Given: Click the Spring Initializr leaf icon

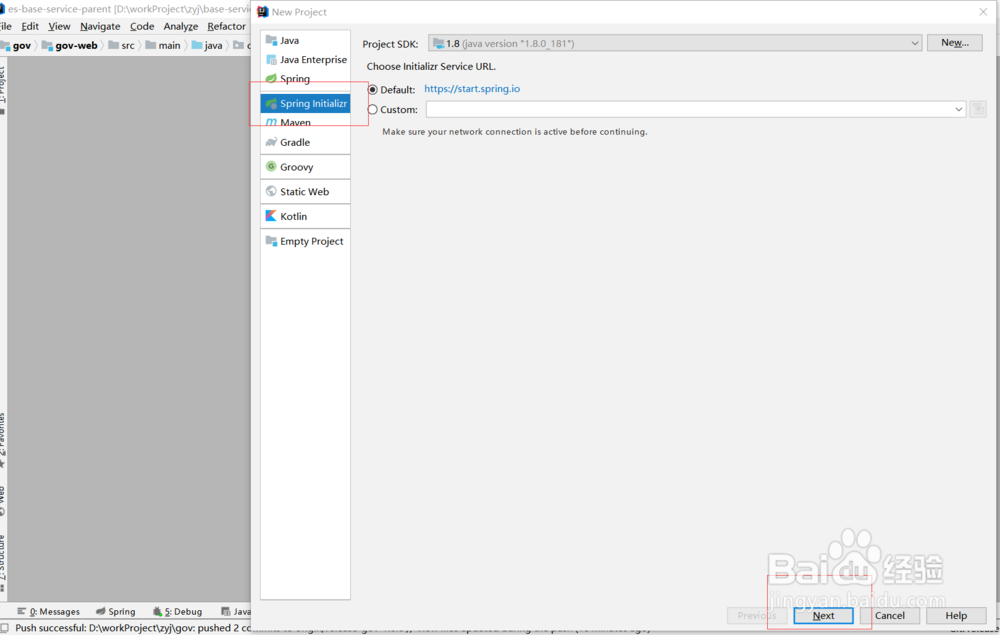Looking at the screenshot, I should (x=271, y=103).
